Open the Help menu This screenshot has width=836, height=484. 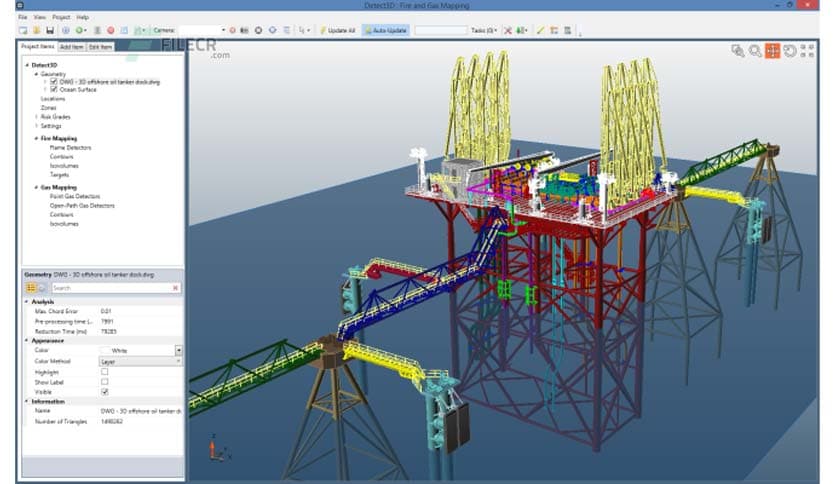(x=83, y=17)
